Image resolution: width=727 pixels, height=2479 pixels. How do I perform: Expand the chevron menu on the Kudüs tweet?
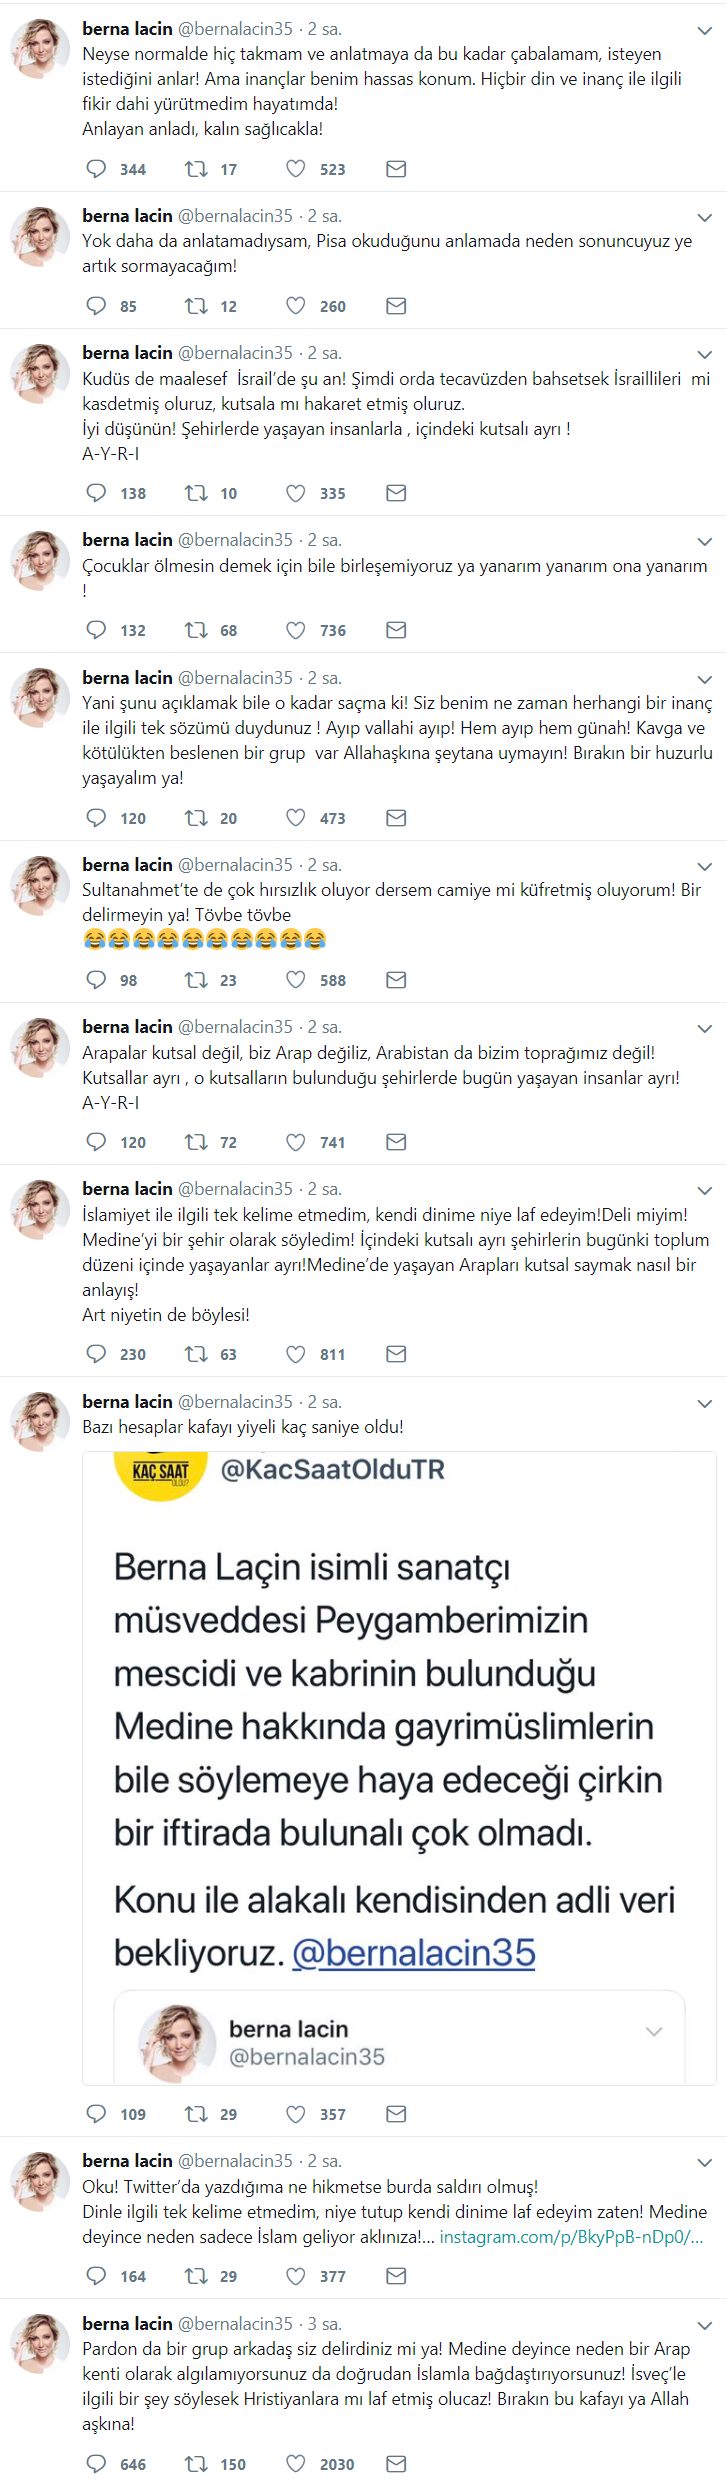pos(705,355)
